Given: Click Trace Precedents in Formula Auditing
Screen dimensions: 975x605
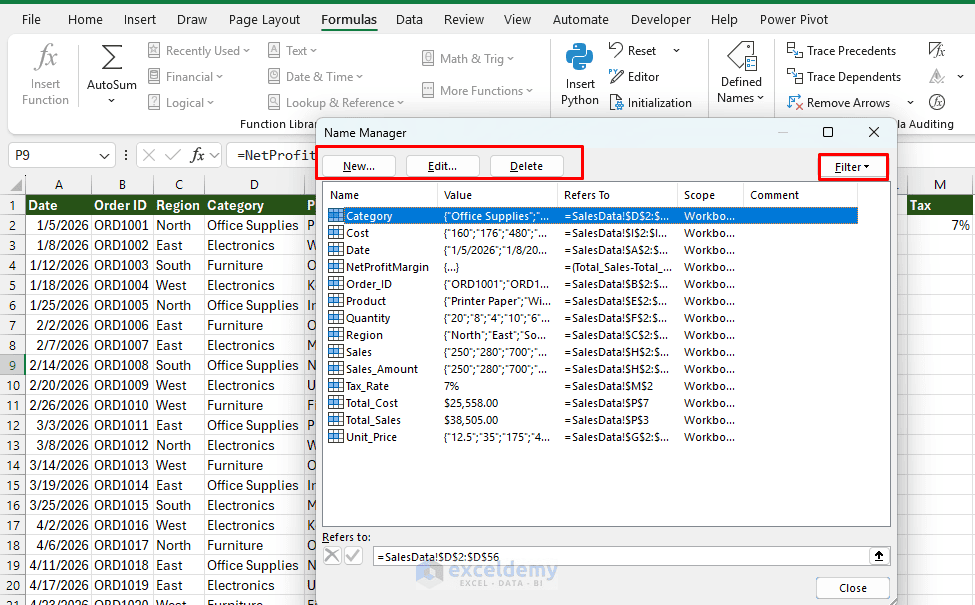Looking at the screenshot, I should (x=841, y=50).
